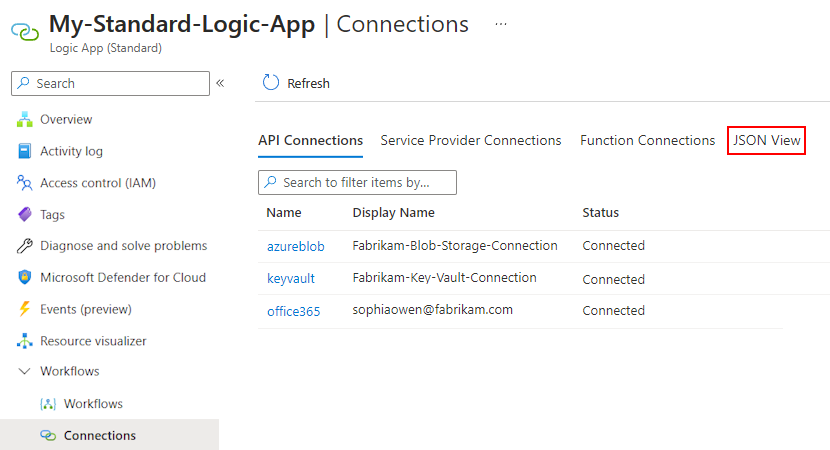Screen dimensions: 830x450
Task: Click the magnifier icon in the filter box
Action: [270, 182]
